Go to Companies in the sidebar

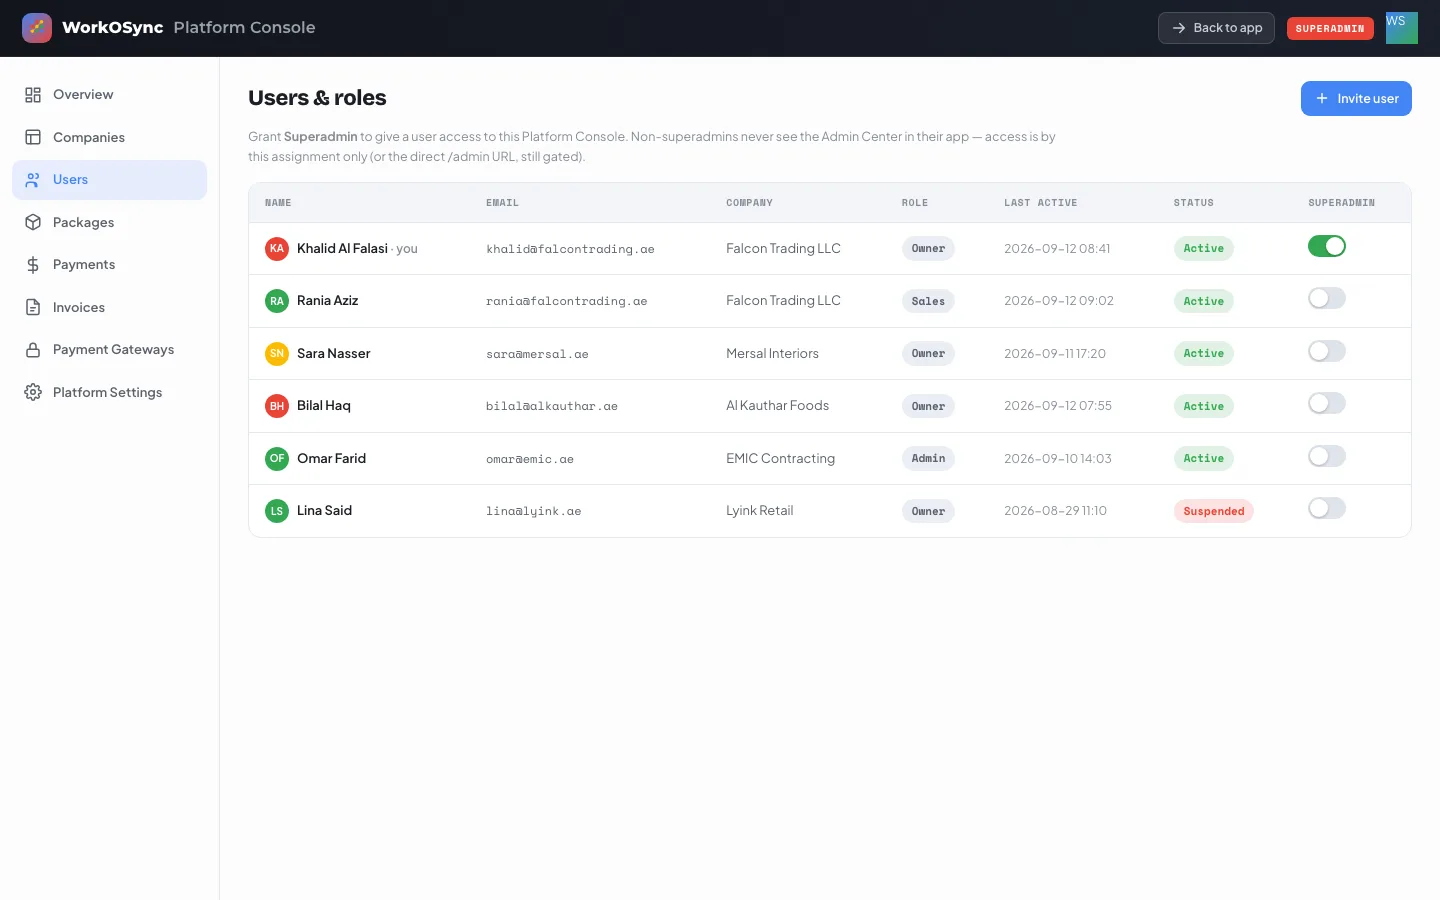click(x=109, y=137)
